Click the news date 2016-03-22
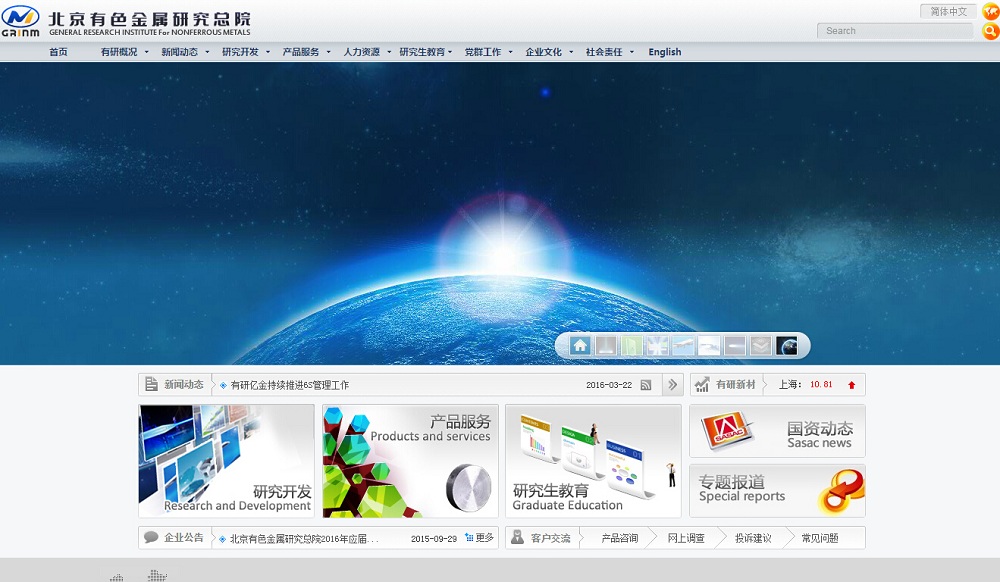The height and width of the screenshot is (582, 1000). pyautogui.click(x=609, y=385)
